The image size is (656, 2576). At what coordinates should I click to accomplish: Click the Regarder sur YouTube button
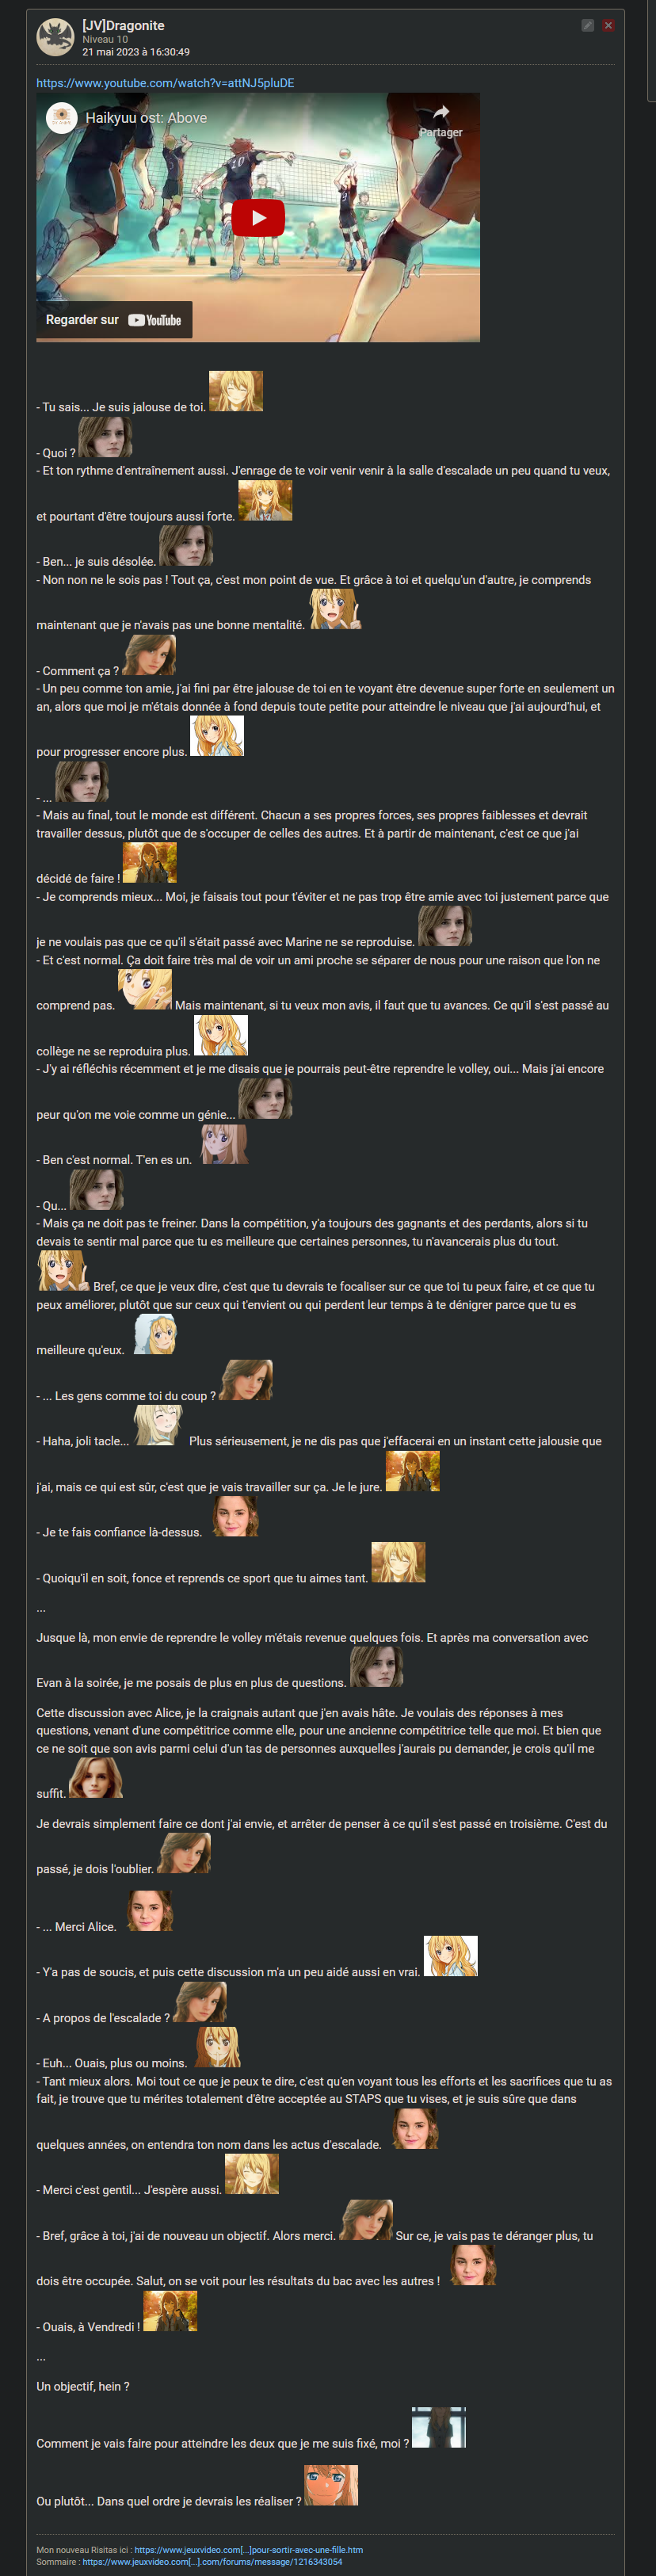(114, 320)
